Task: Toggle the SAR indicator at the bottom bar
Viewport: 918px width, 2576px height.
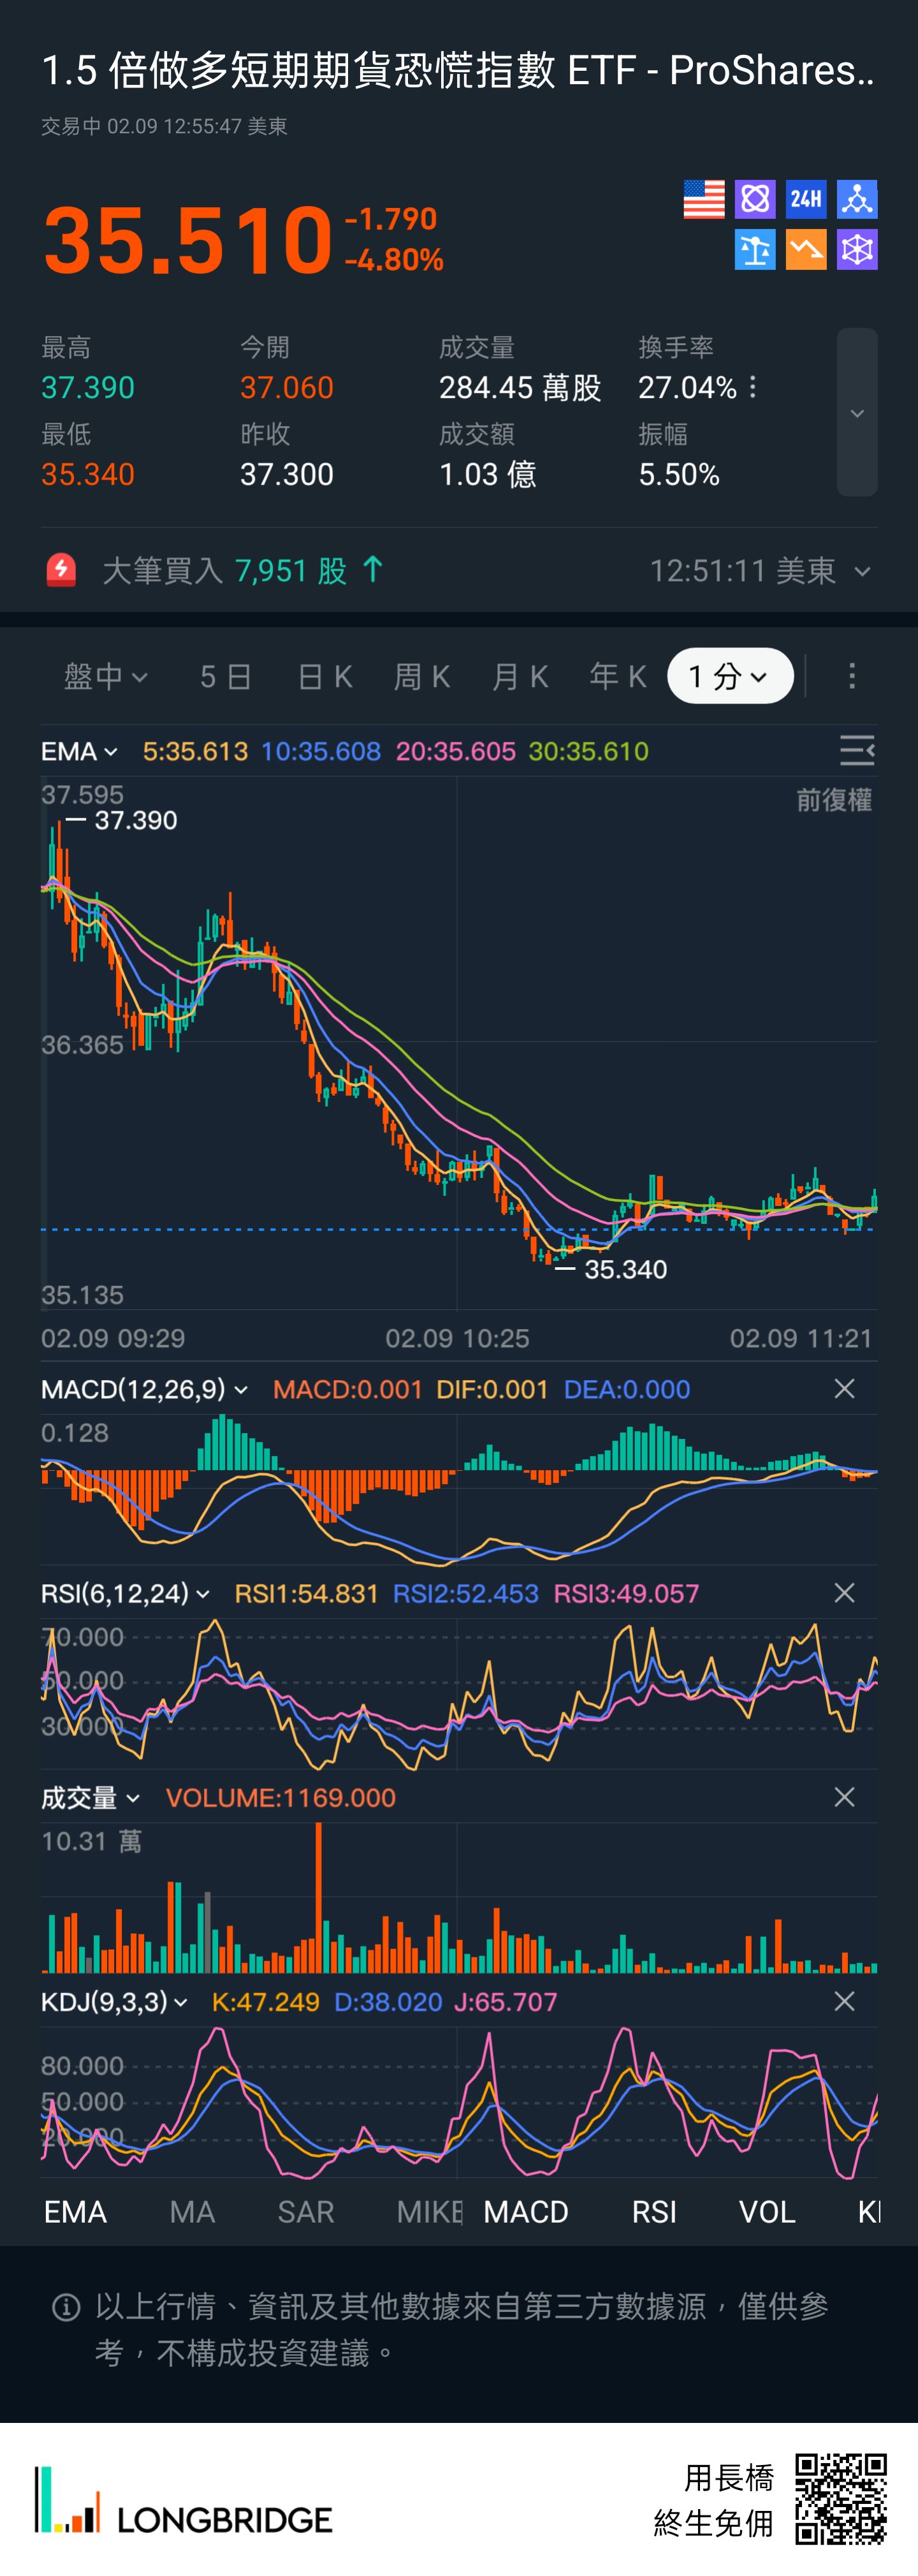Action: [x=305, y=2212]
